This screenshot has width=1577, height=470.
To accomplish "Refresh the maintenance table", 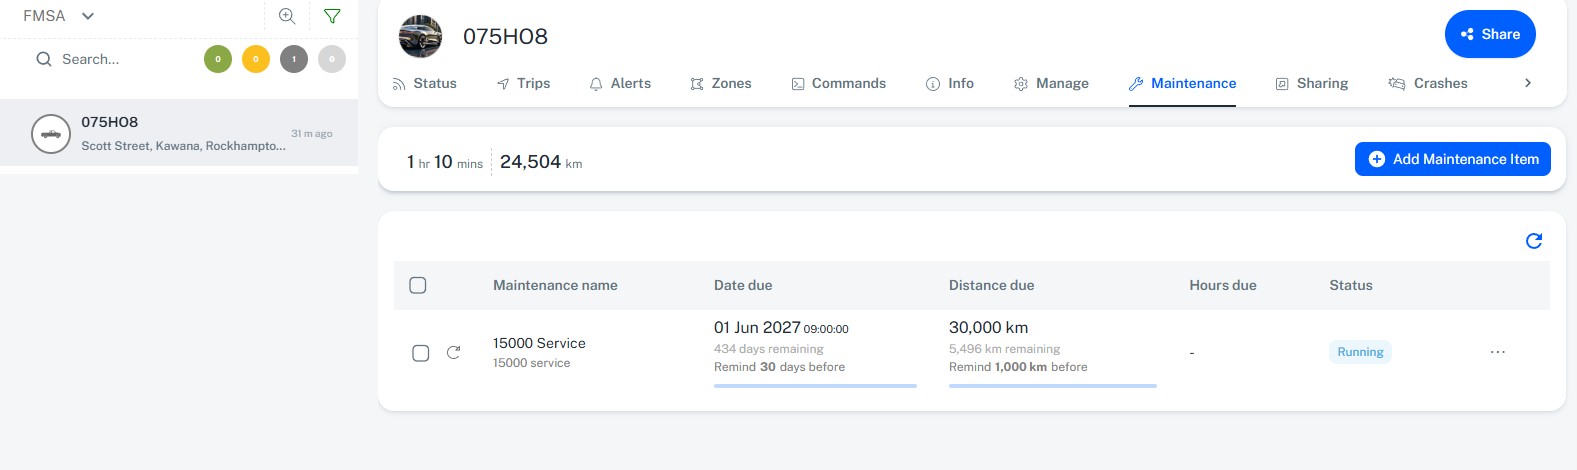I will [1534, 241].
